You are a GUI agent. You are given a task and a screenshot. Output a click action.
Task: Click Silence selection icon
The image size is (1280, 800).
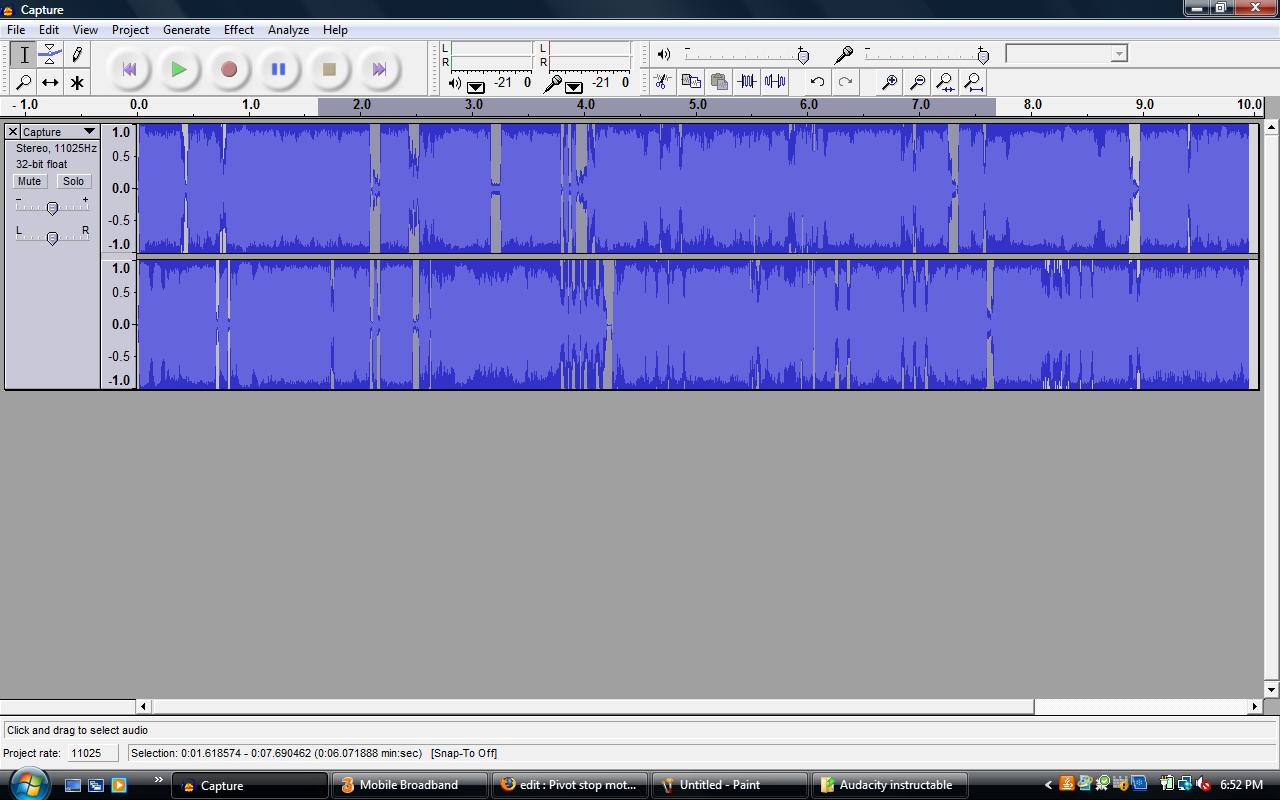pos(775,82)
